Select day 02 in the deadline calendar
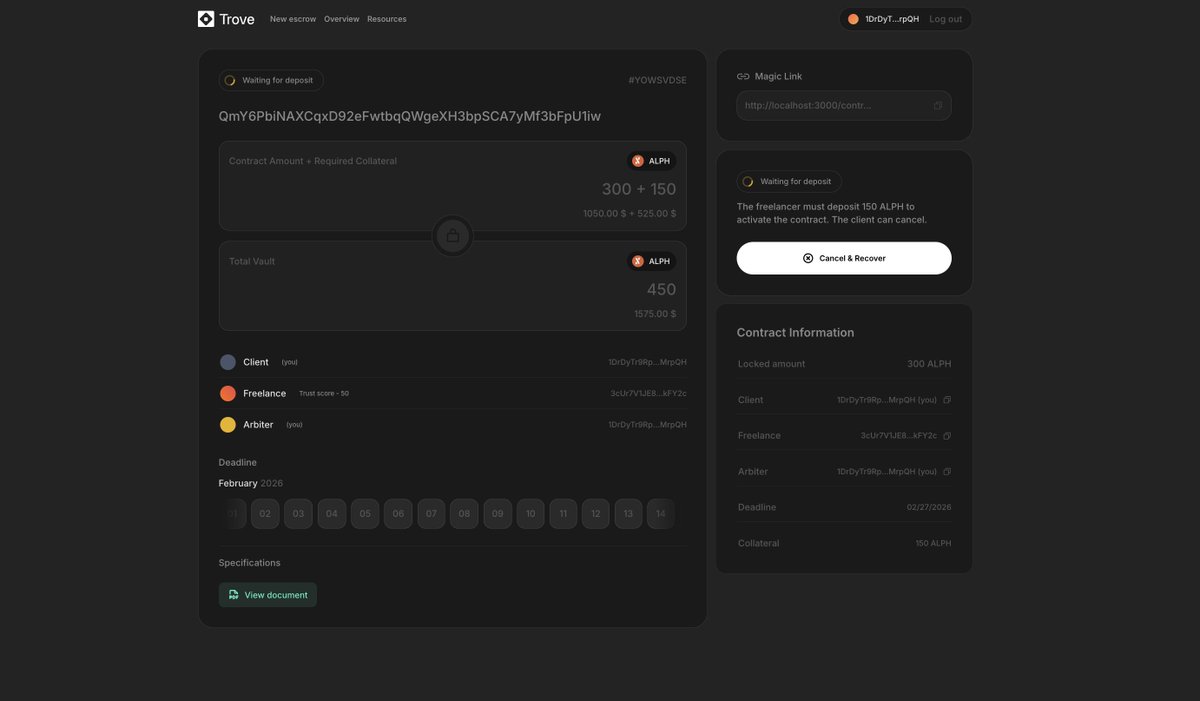This screenshot has height=701, width=1200. (x=265, y=514)
